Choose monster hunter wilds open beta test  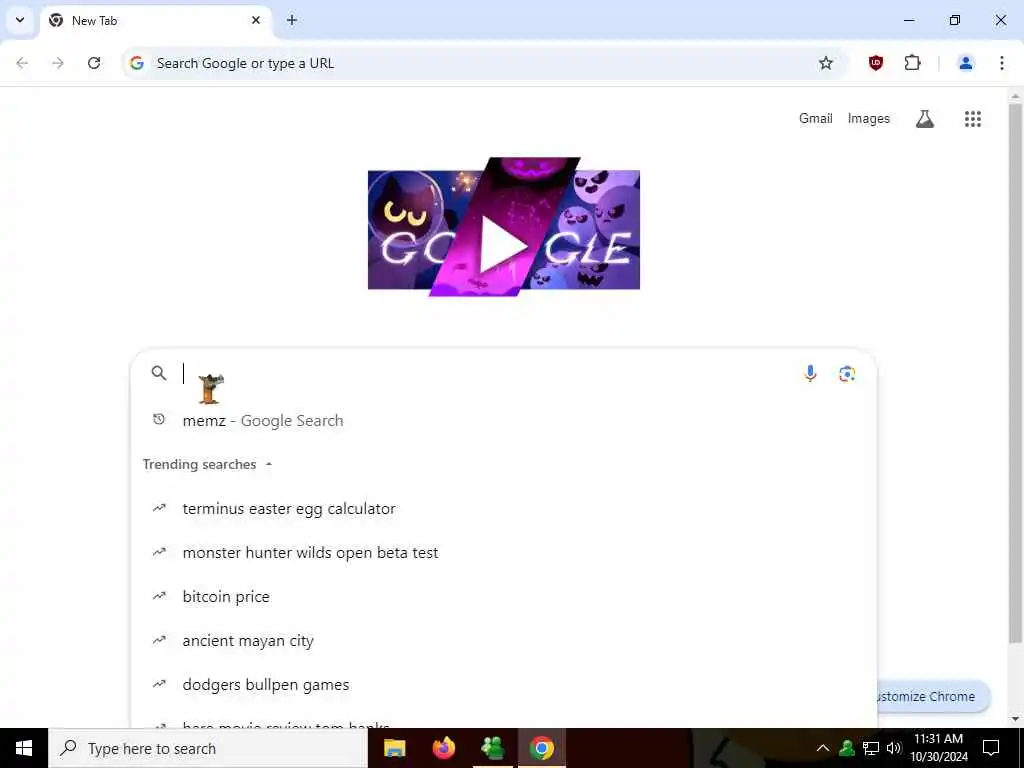tap(504, 552)
